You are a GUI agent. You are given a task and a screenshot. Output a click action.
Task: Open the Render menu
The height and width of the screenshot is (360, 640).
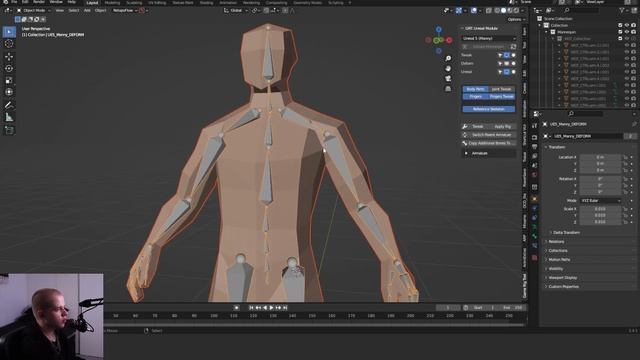click(x=39, y=2)
